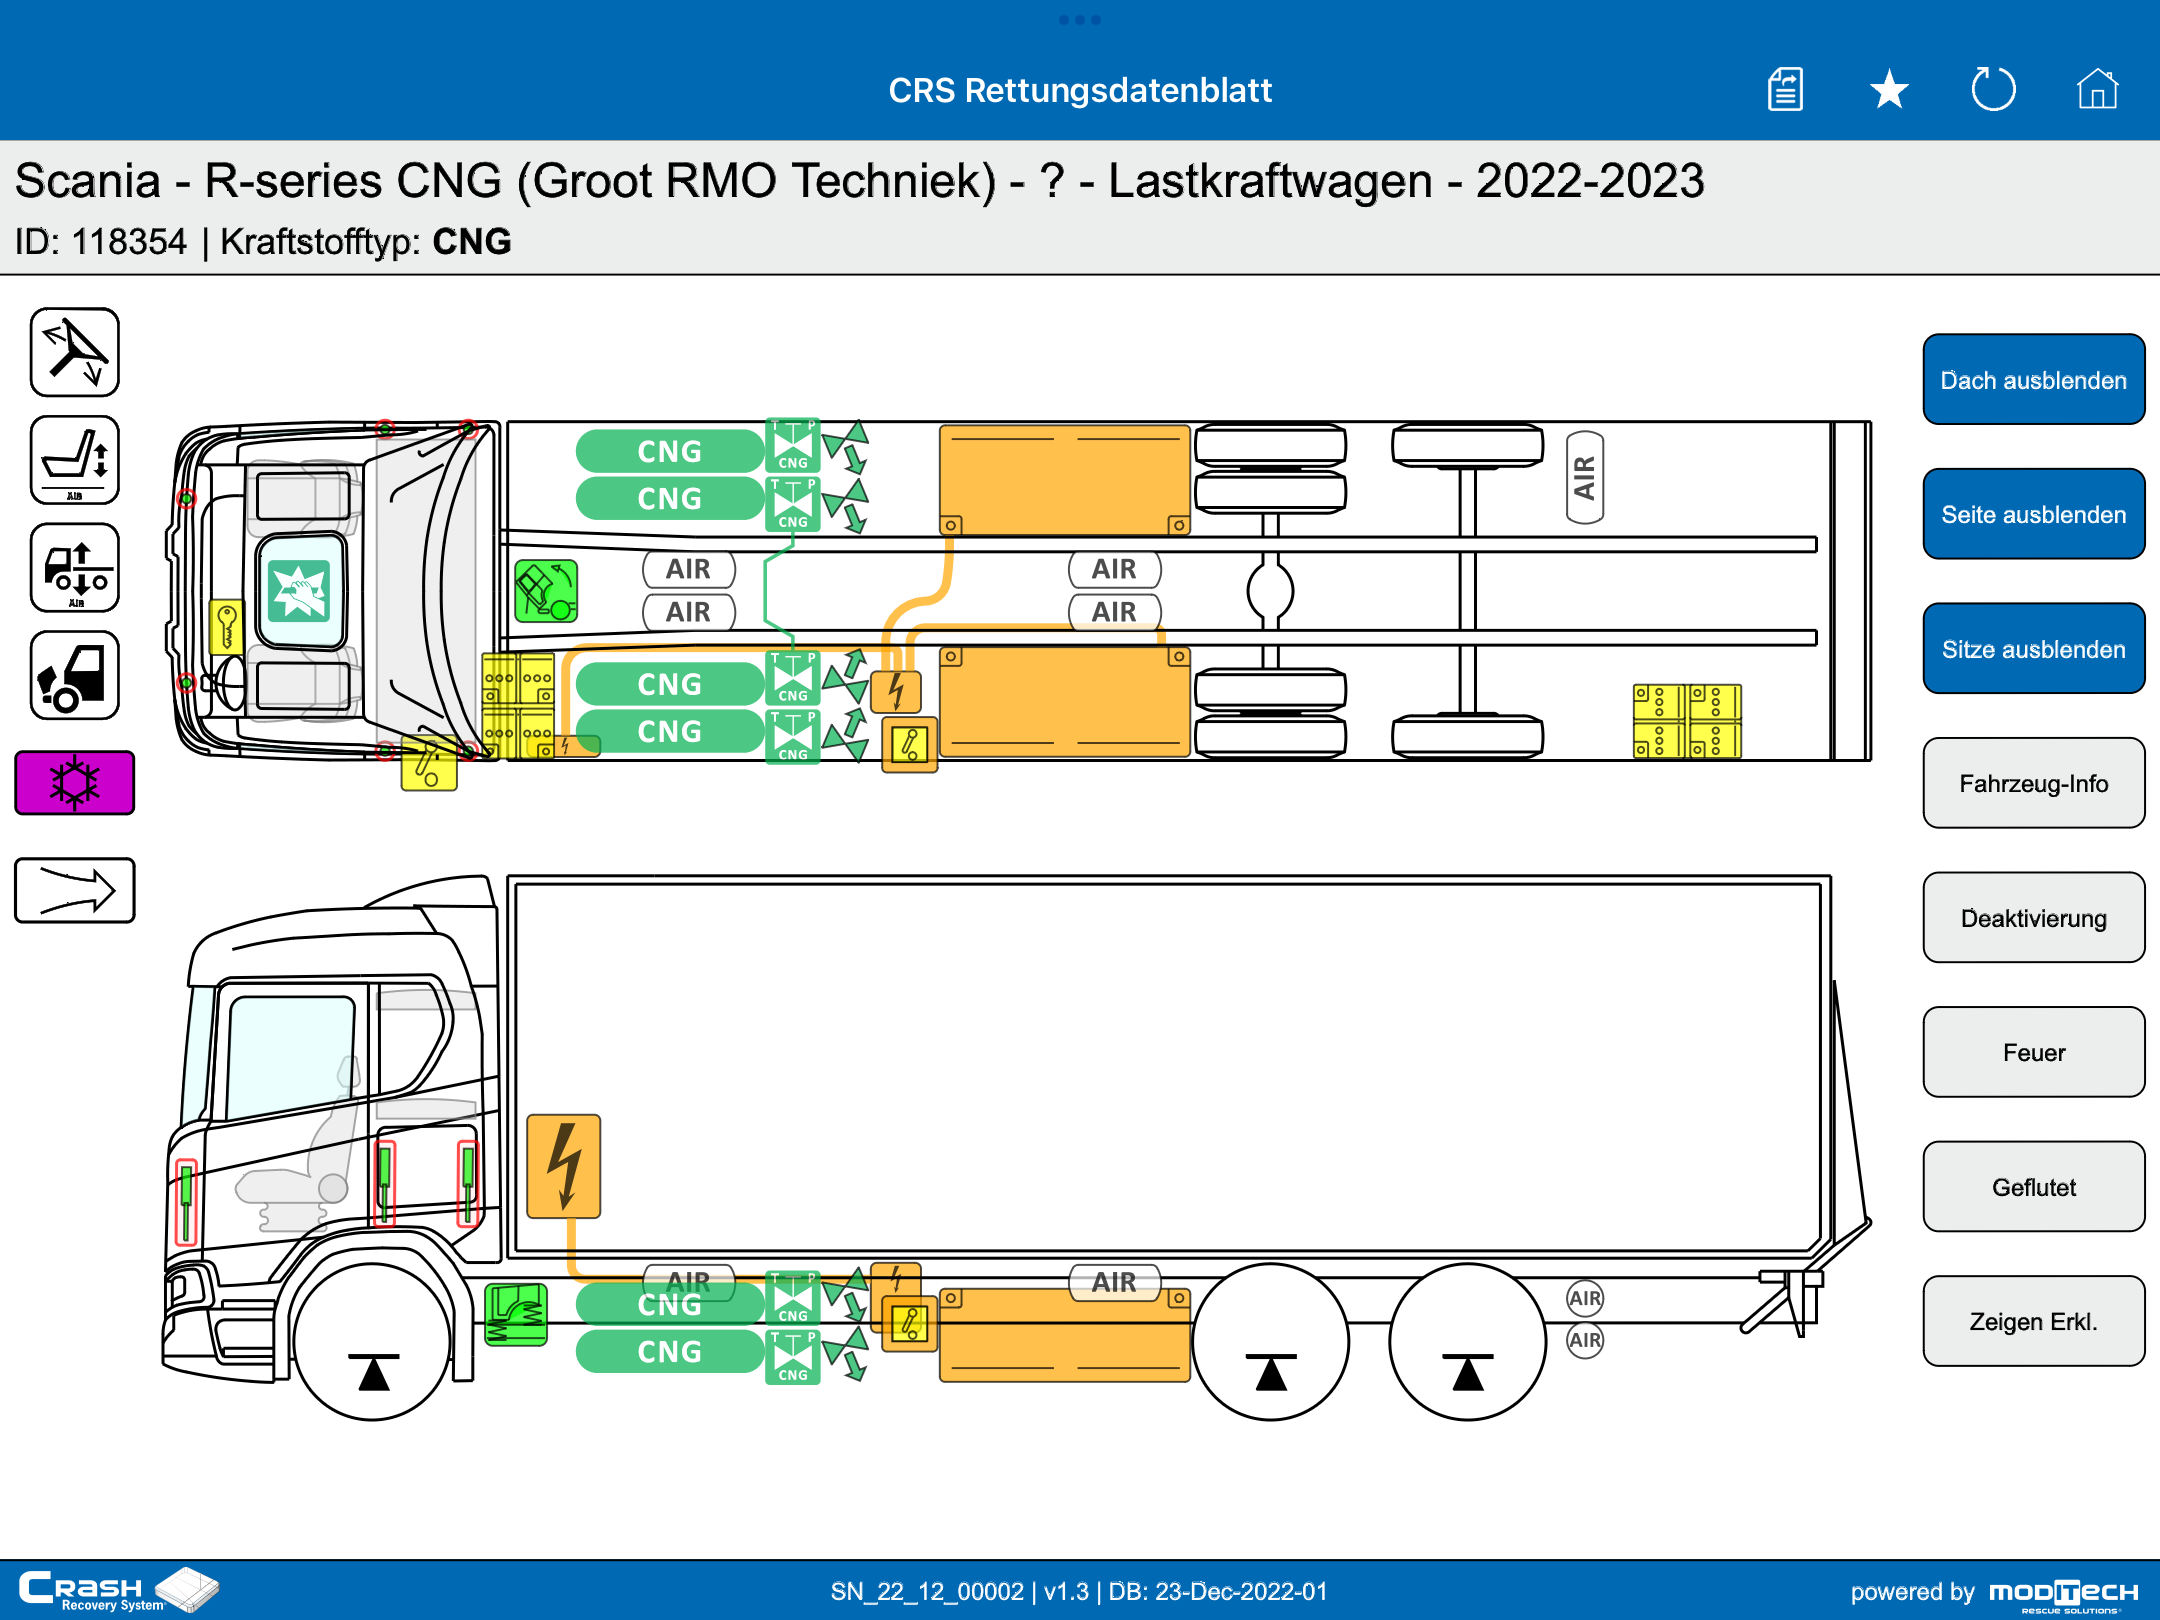Screen dimensions: 2160x1620
Task: Click the orange battery box upper top view
Action: (x=1064, y=480)
